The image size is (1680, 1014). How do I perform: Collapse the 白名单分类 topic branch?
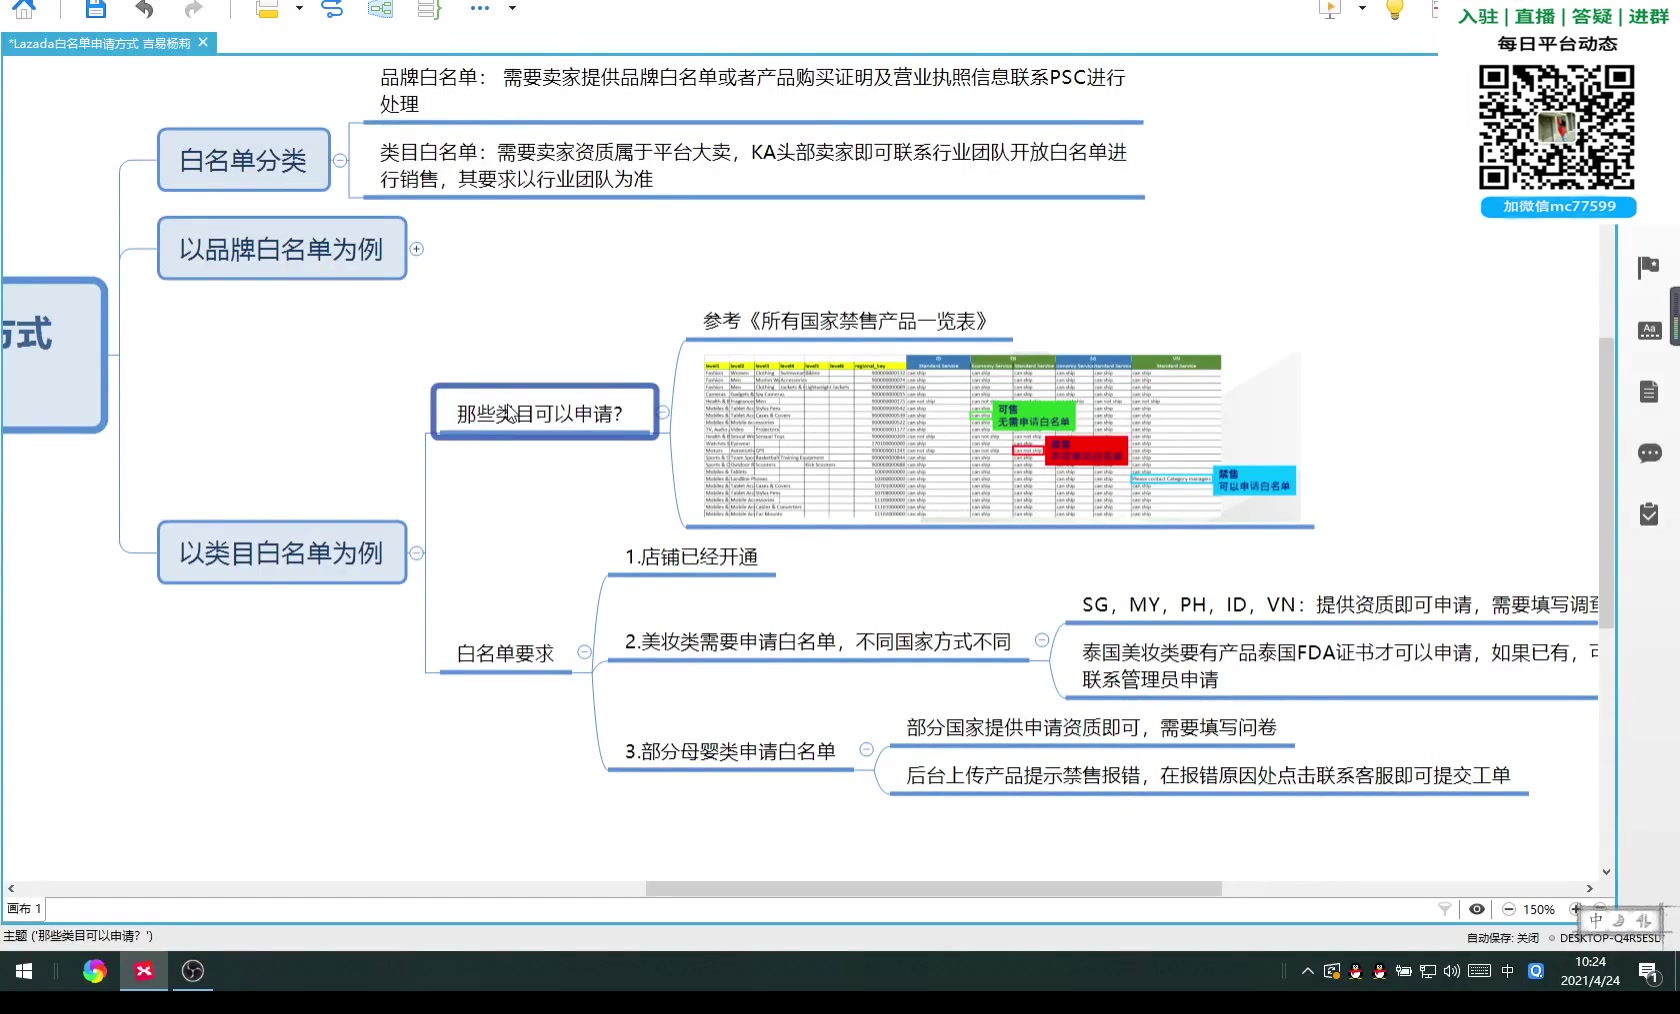pos(340,160)
